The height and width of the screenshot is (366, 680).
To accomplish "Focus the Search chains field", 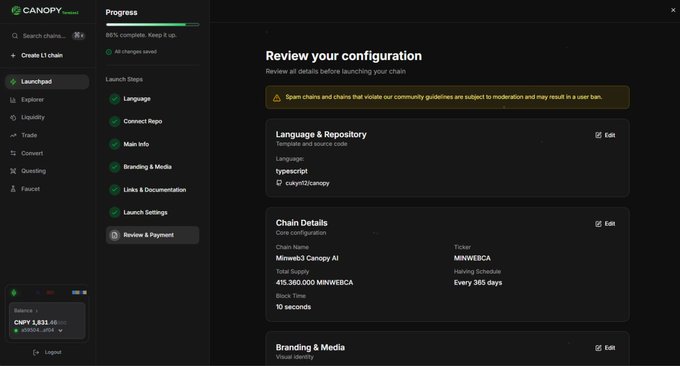I will [x=48, y=36].
